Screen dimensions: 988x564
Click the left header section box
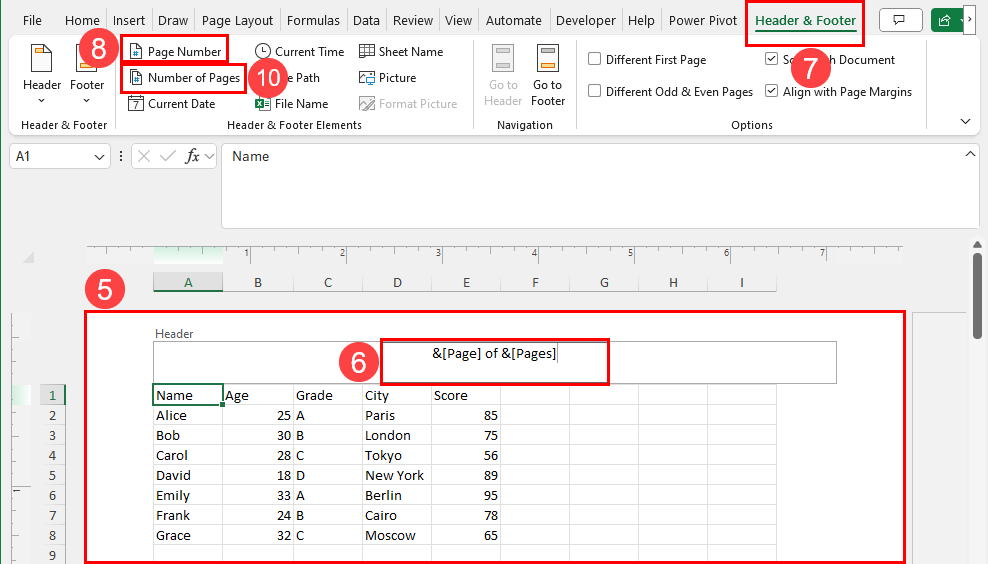(267, 362)
